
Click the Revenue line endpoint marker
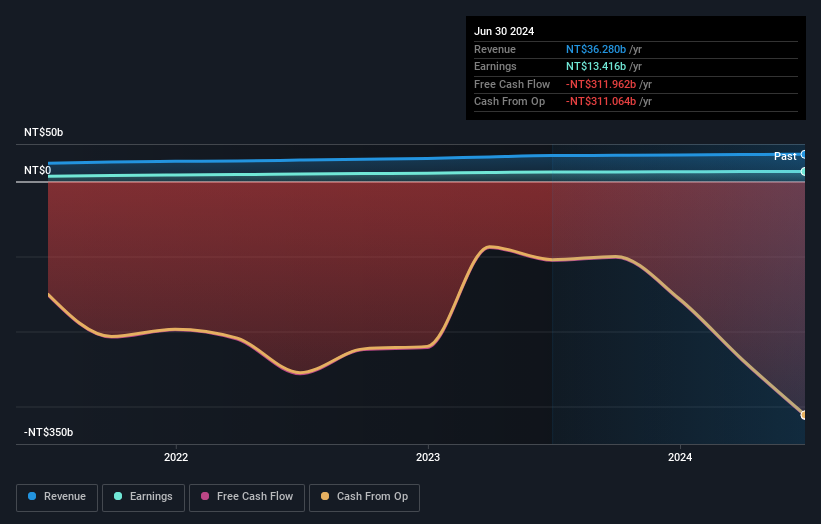tap(804, 154)
